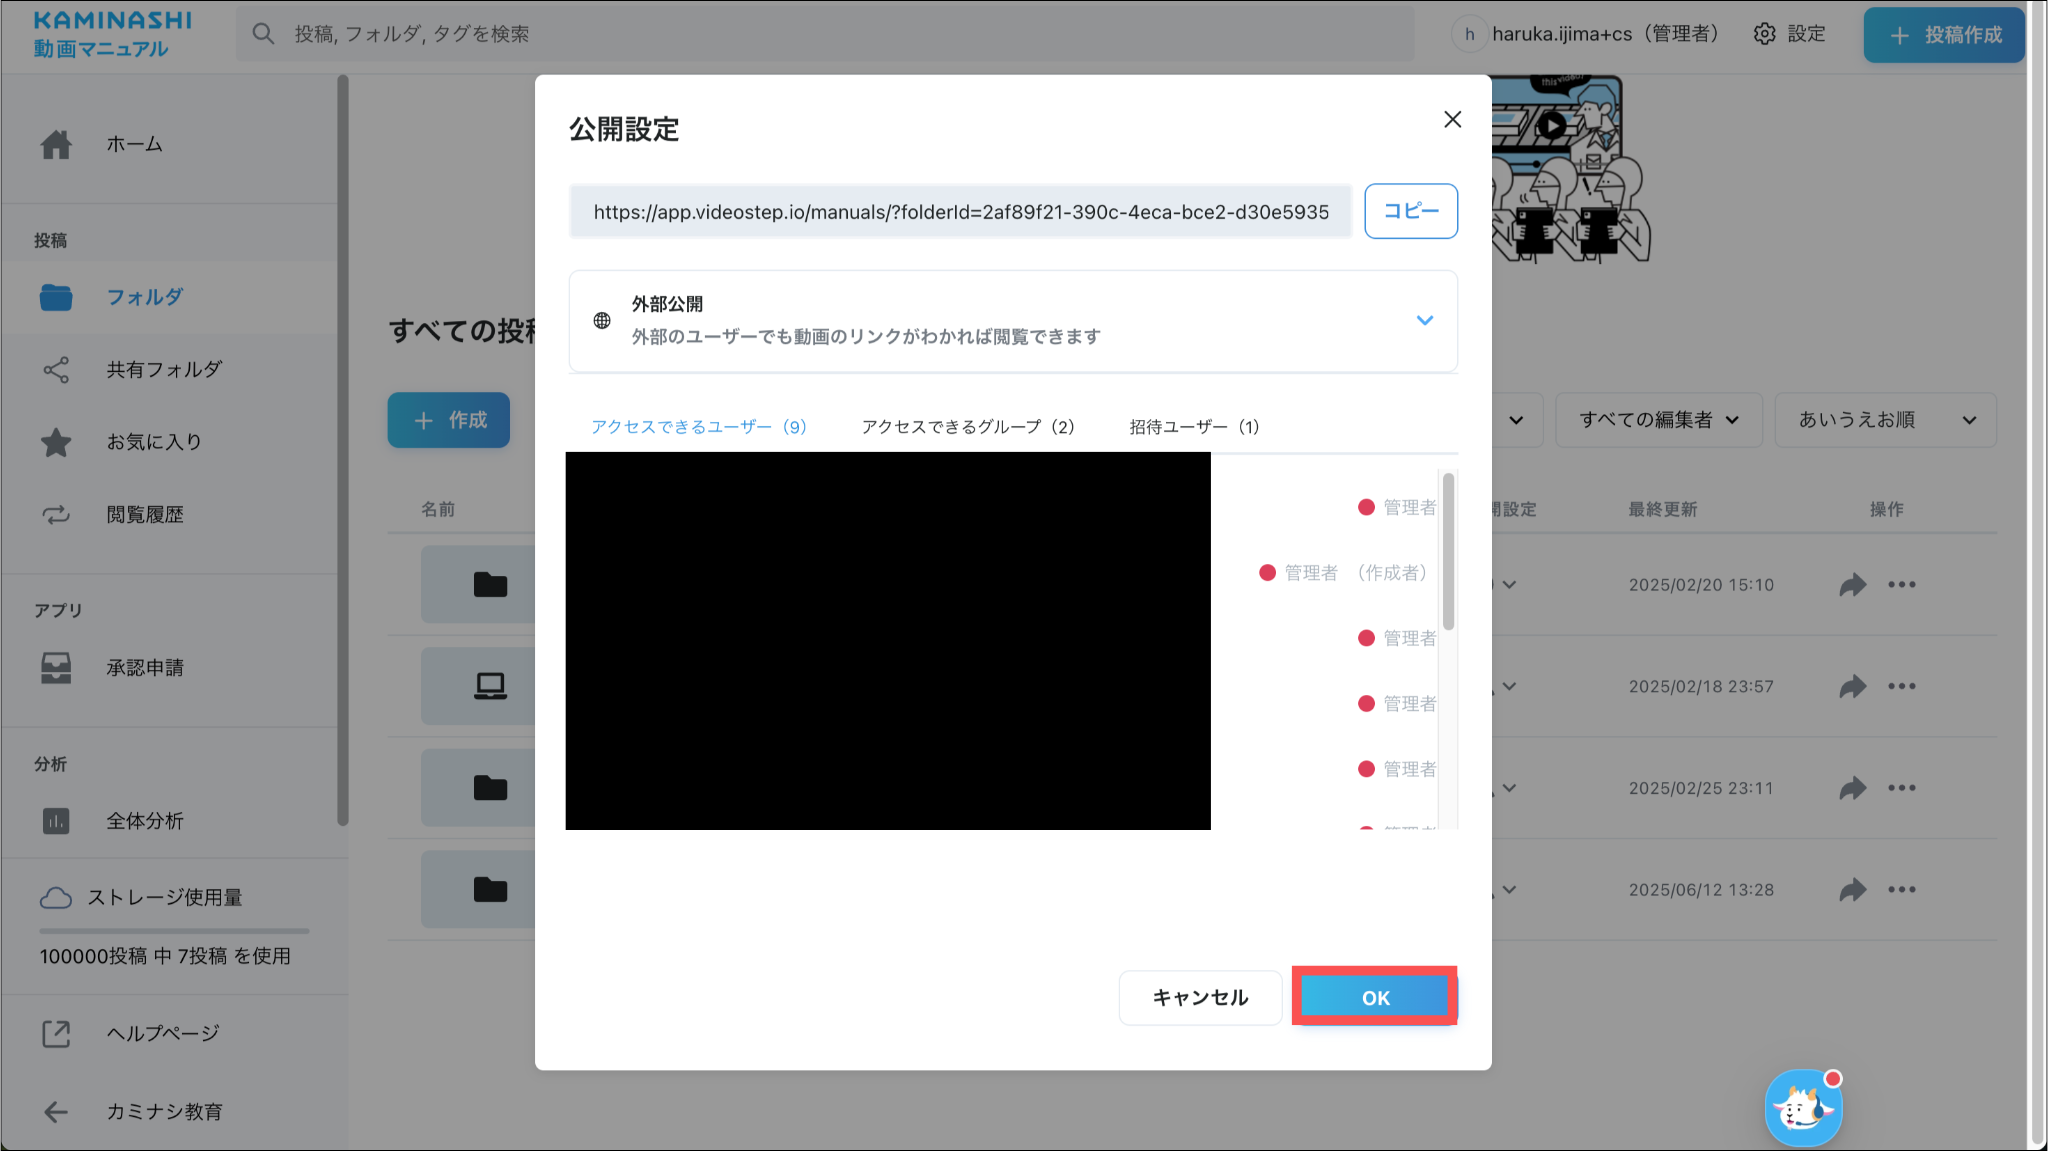Open settings gear in top bar
Viewport: 2048px width, 1151px height.
click(x=1765, y=34)
